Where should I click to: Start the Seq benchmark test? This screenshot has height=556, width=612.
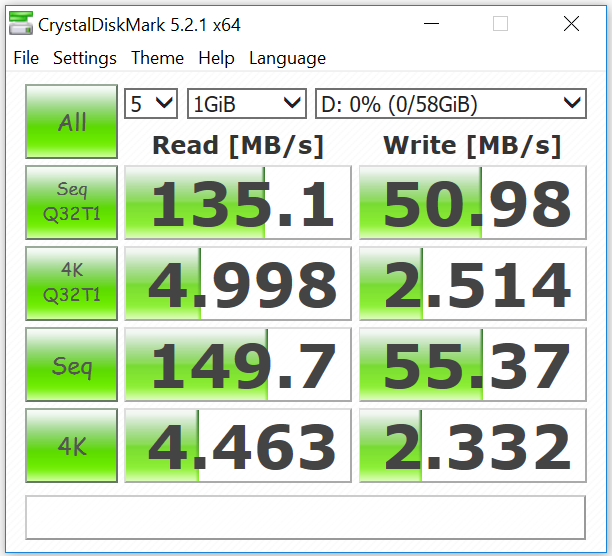pos(71,365)
